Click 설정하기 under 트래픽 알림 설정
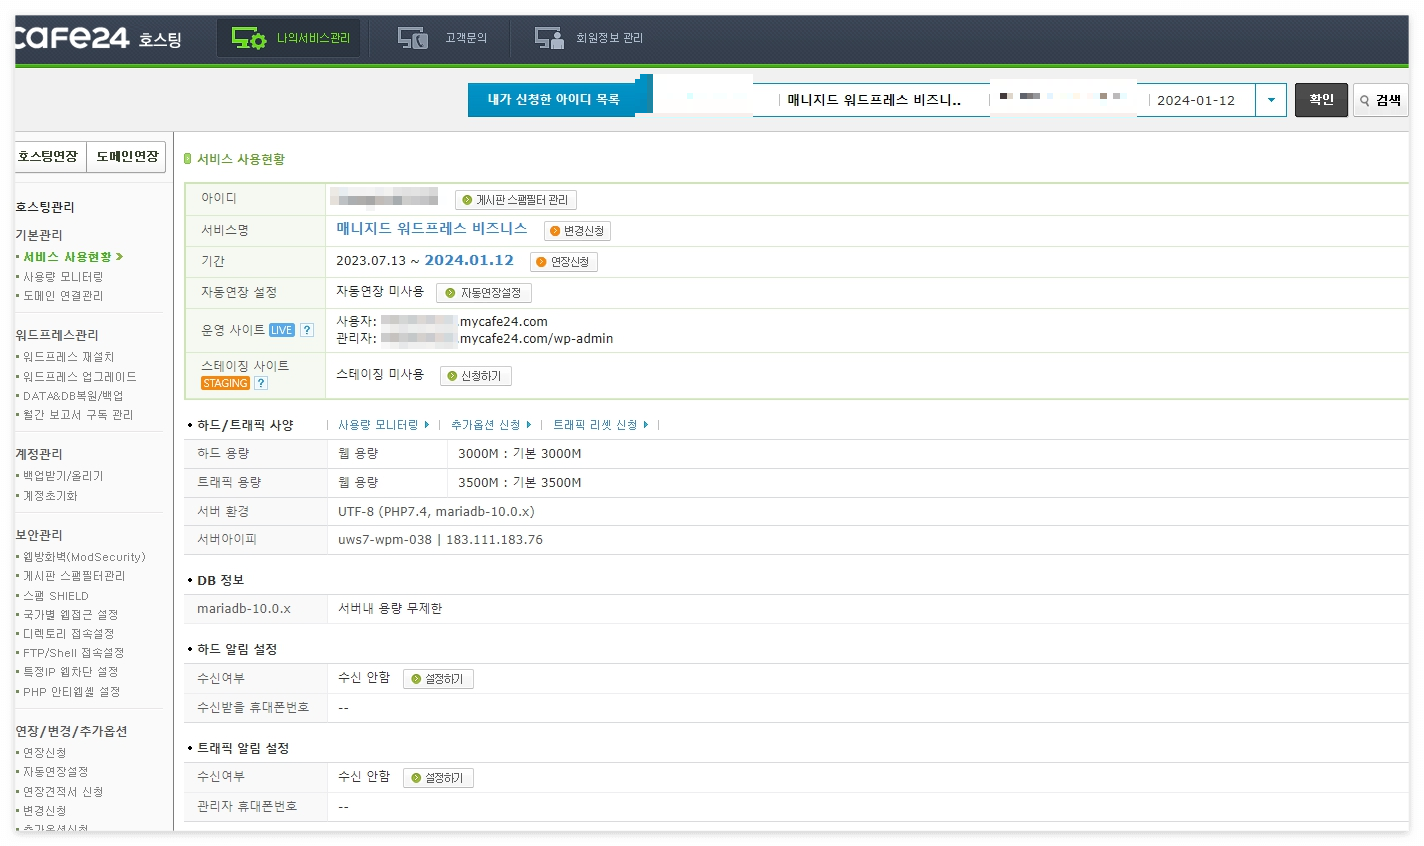This screenshot has height=846, width=1424. point(438,778)
